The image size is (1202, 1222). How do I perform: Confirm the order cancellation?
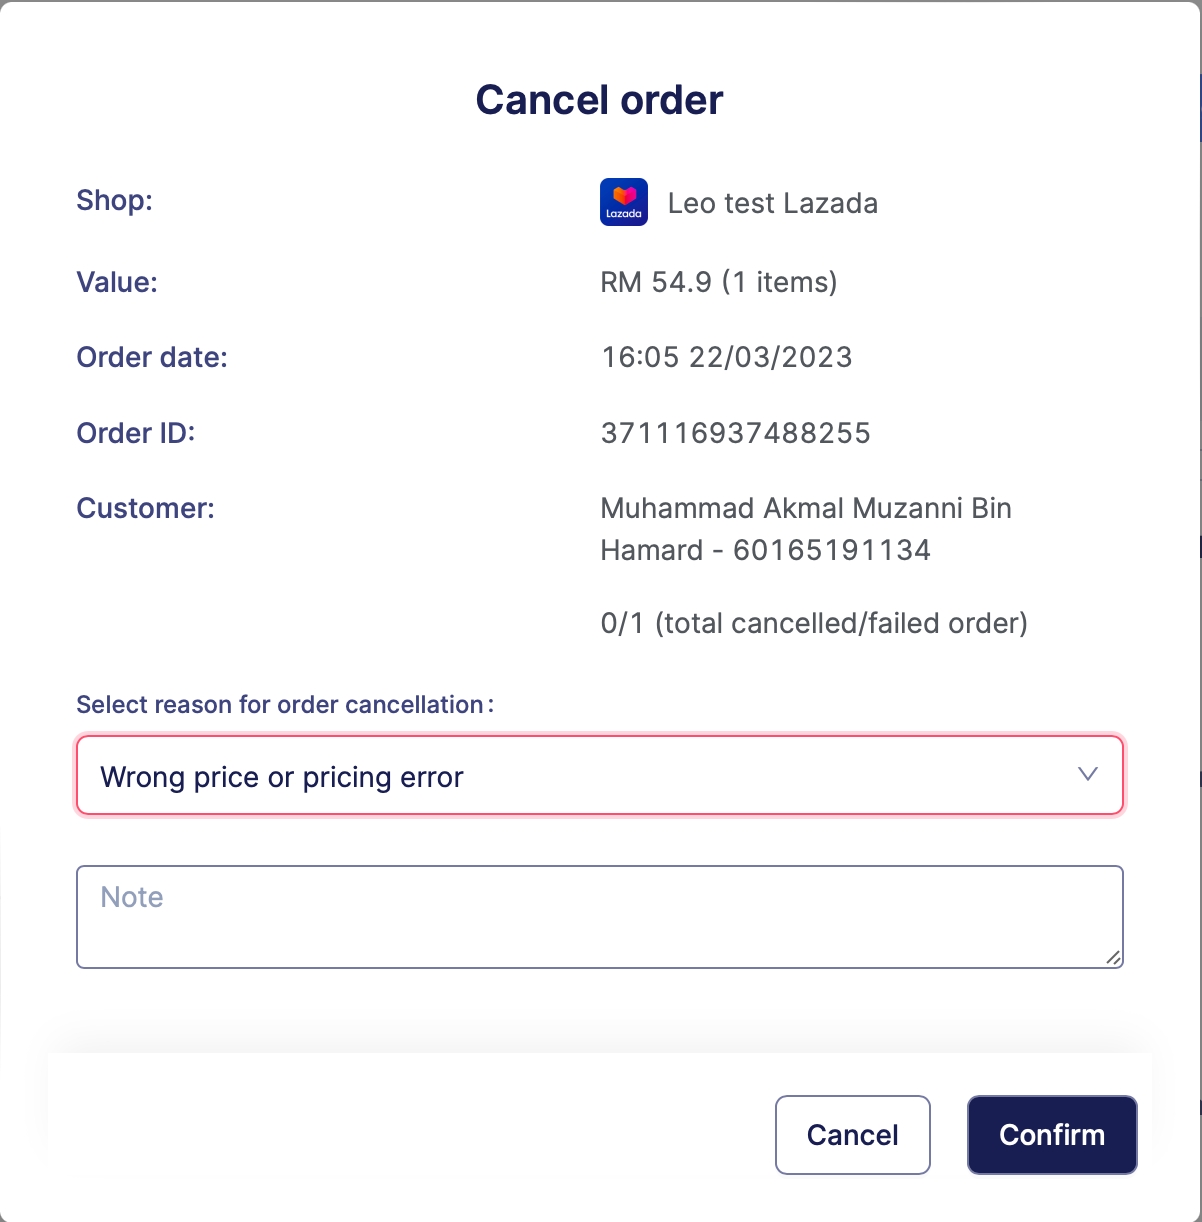click(1051, 1135)
